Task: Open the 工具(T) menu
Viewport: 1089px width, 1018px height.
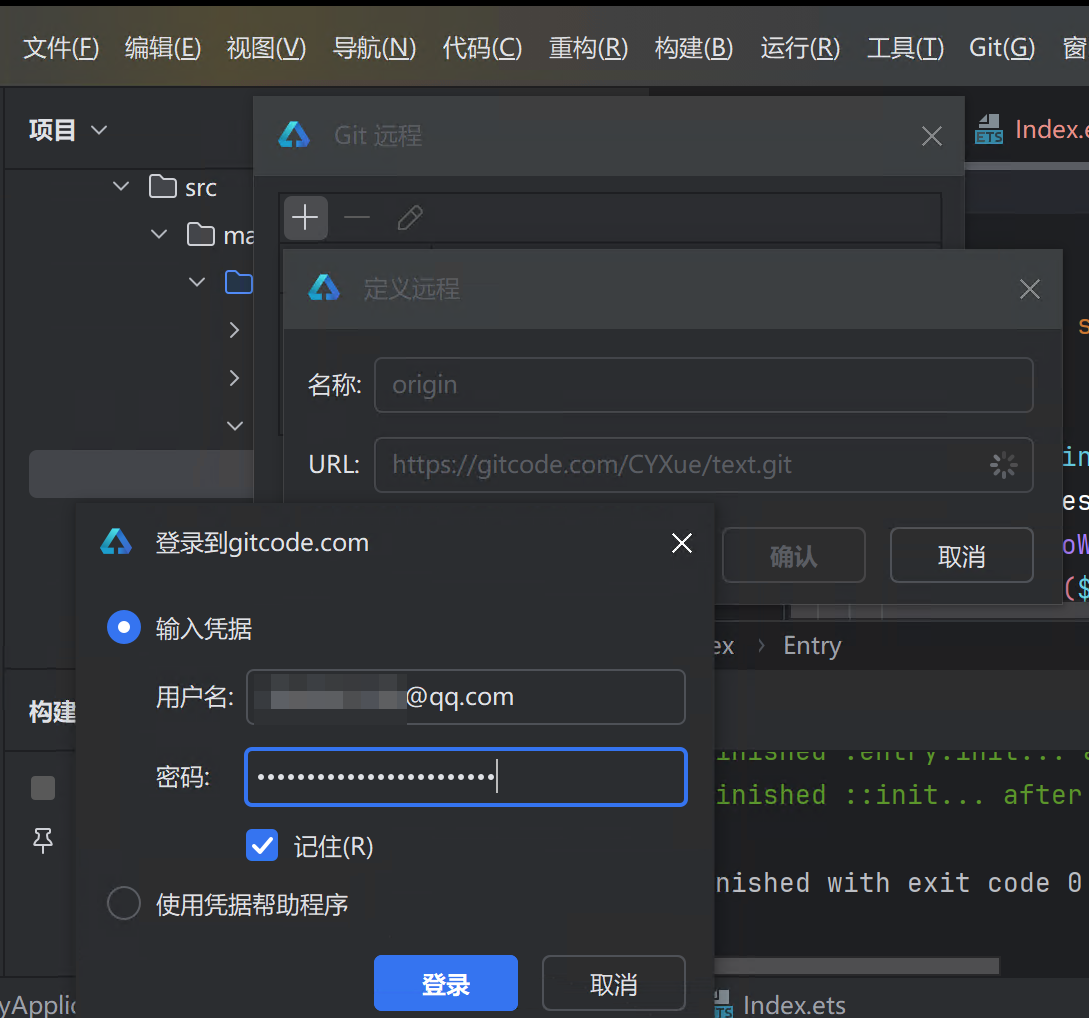Action: coord(906,48)
